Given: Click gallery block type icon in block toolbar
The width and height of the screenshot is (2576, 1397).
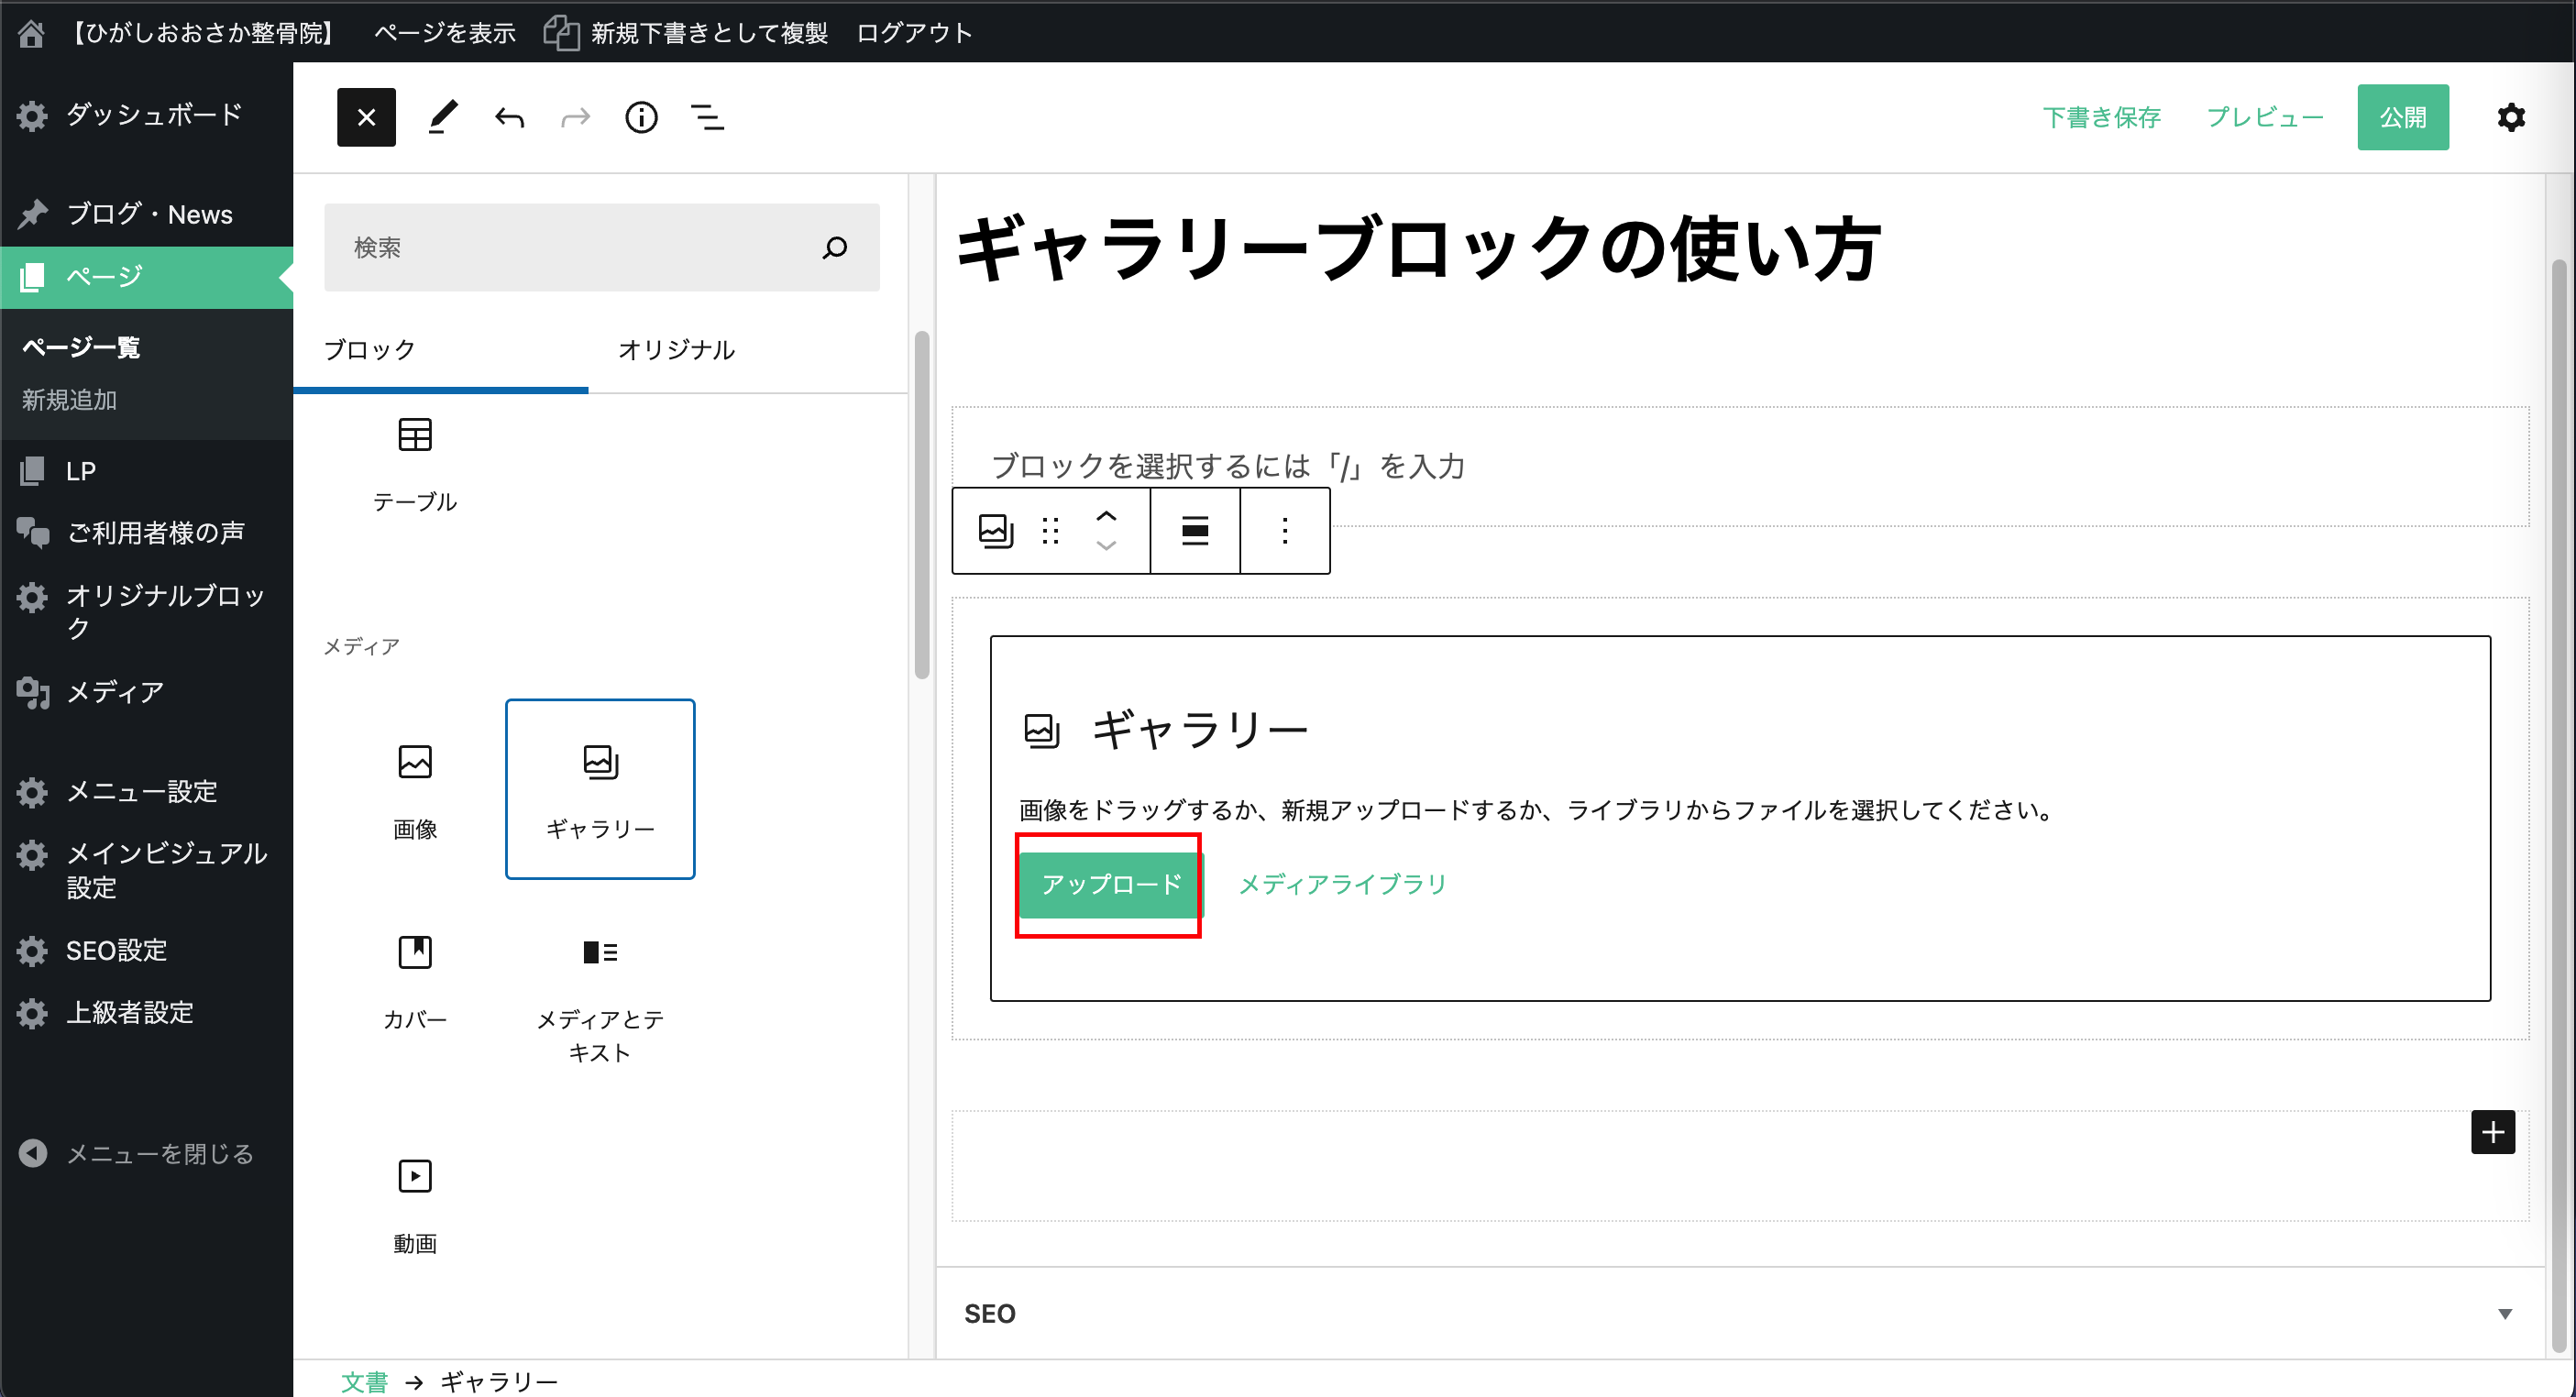Looking at the screenshot, I should (995, 531).
